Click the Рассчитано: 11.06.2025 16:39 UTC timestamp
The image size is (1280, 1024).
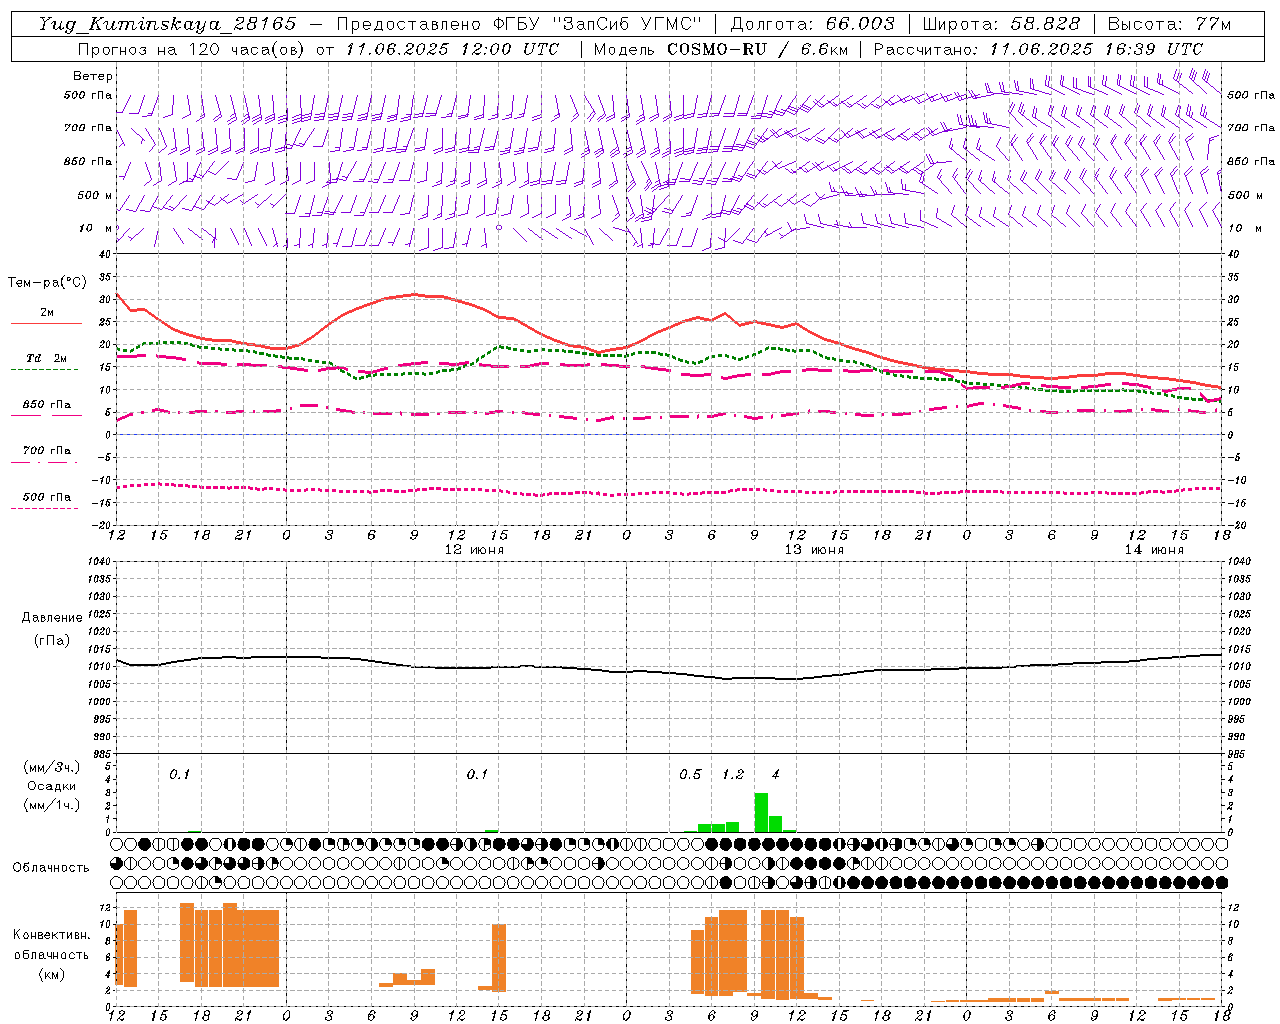point(1038,49)
